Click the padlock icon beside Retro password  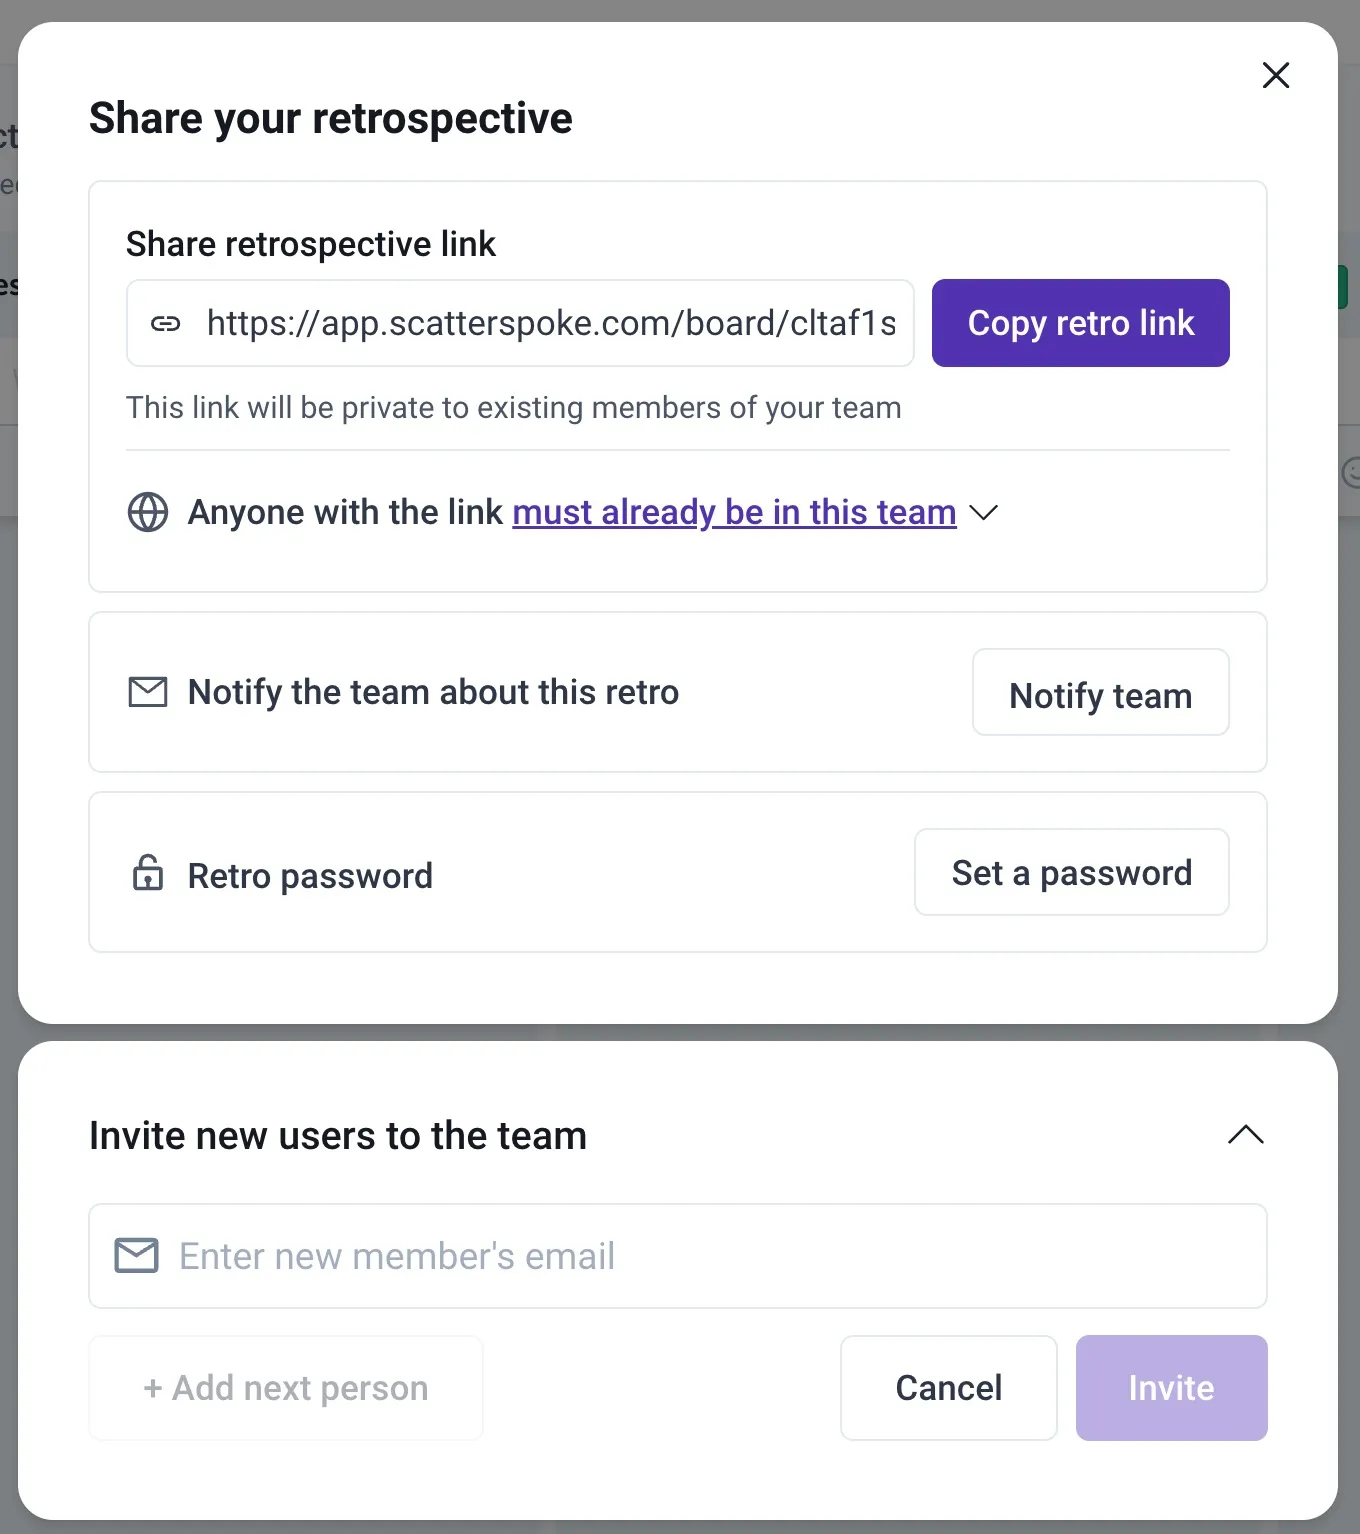coord(148,872)
